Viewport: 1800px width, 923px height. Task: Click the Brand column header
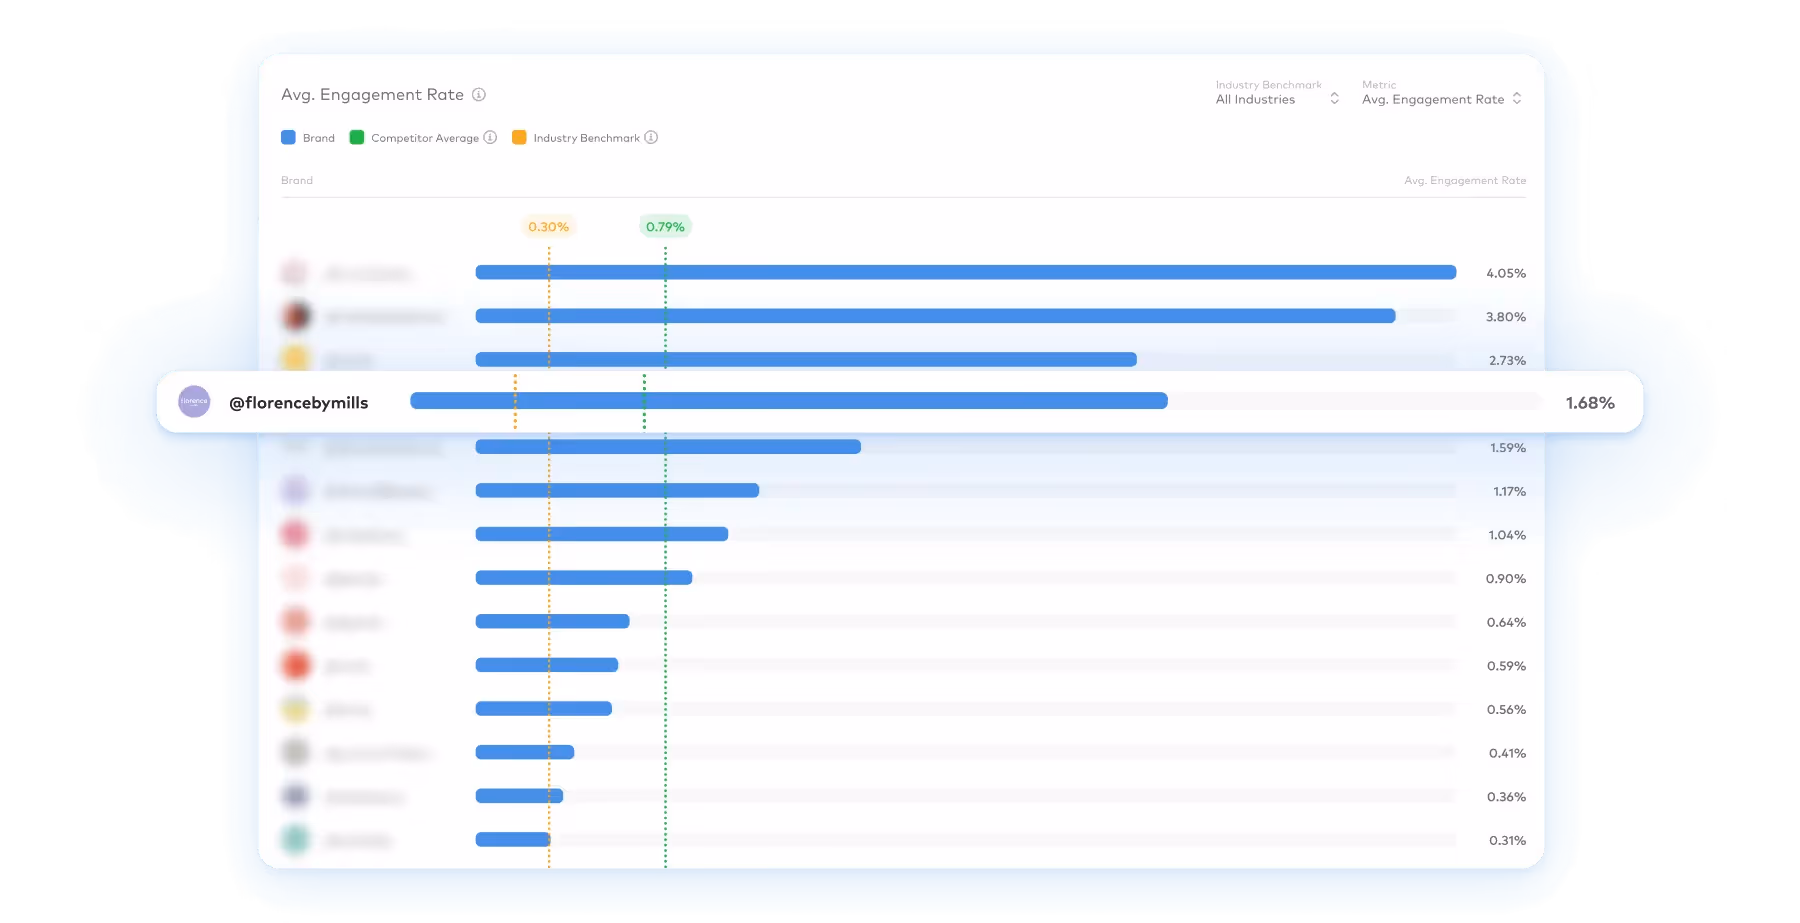click(297, 181)
